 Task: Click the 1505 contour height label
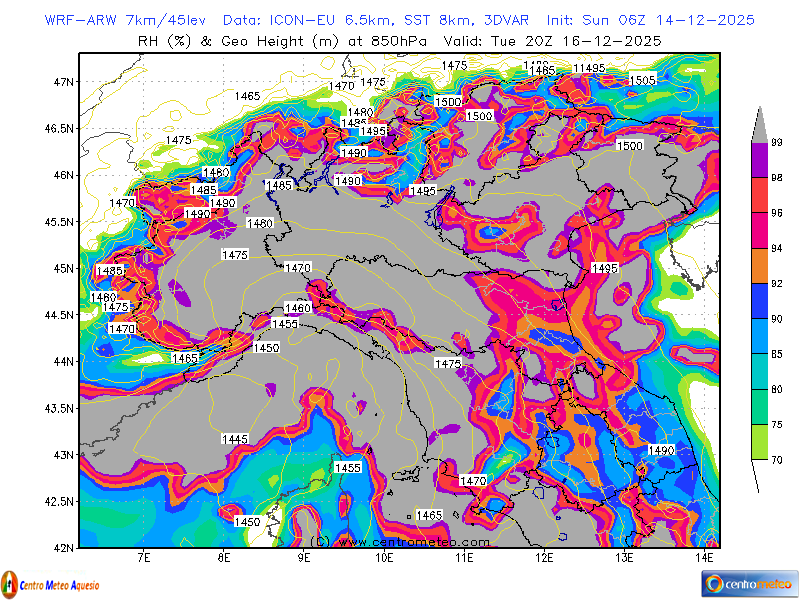(x=642, y=80)
